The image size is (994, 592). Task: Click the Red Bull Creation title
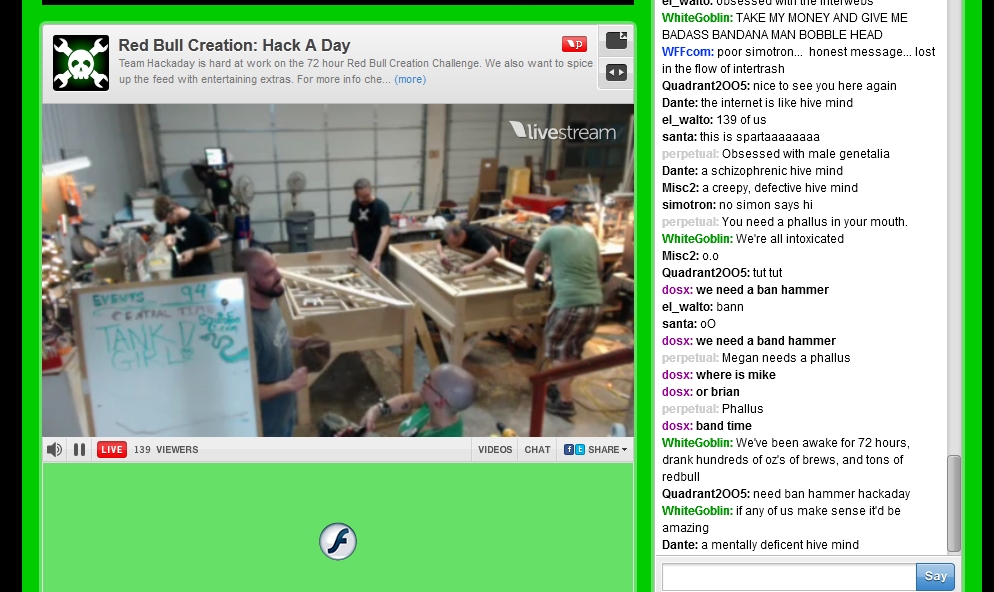point(234,45)
